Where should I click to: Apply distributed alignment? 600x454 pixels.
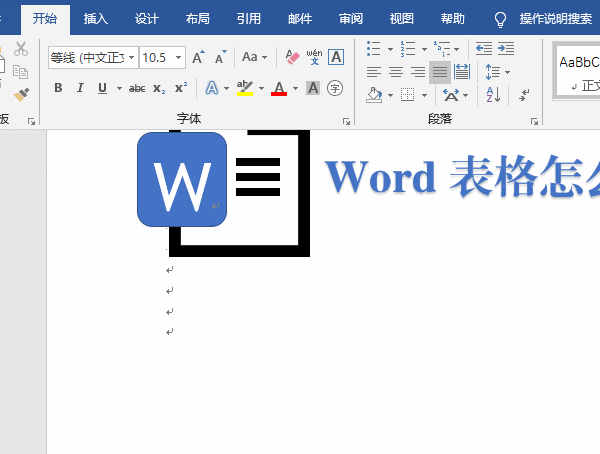pos(462,72)
